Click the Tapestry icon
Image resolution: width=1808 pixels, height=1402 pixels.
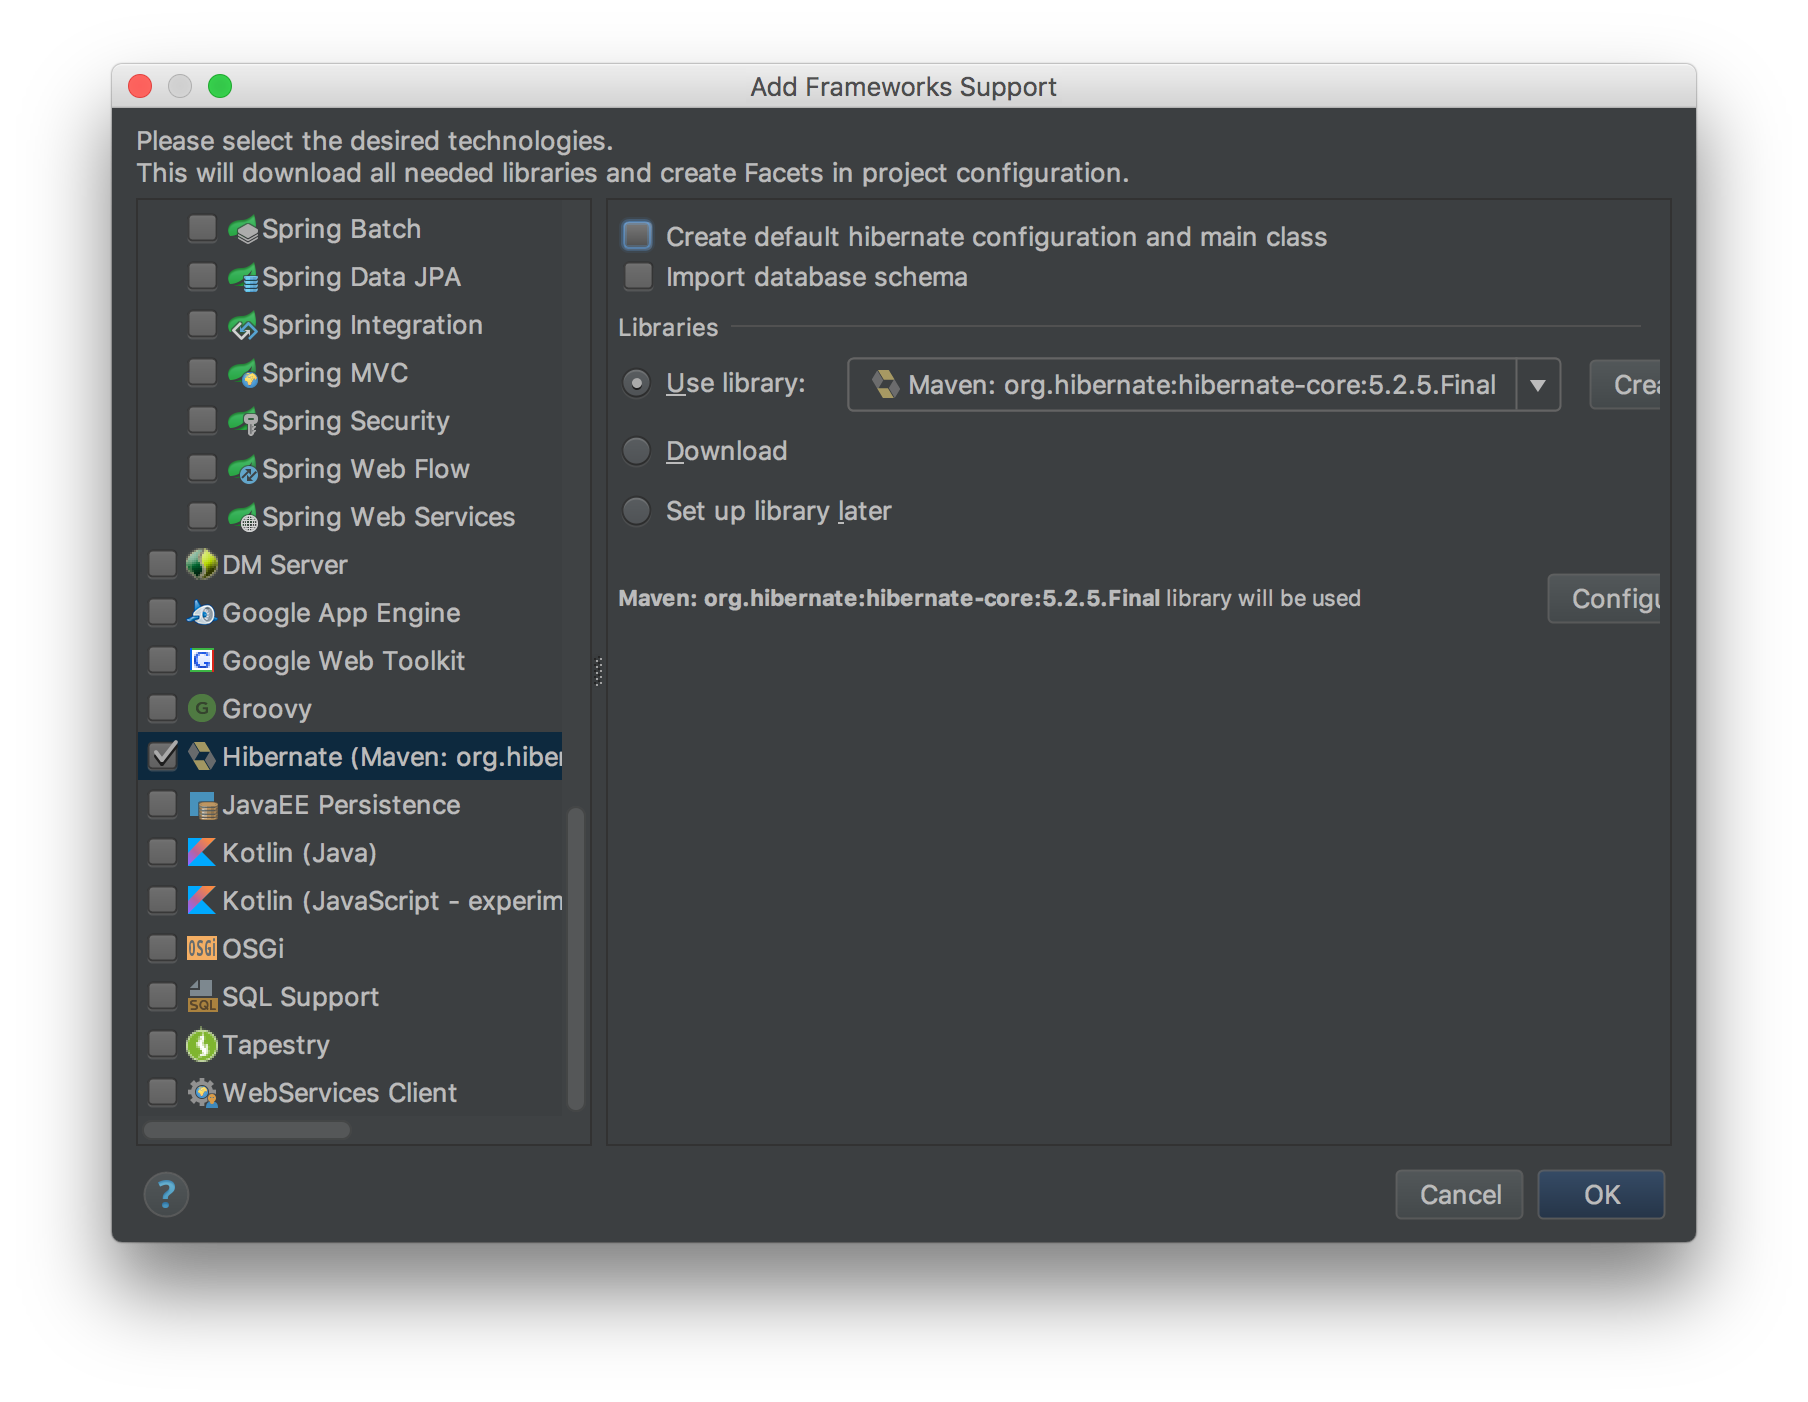tap(202, 1045)
